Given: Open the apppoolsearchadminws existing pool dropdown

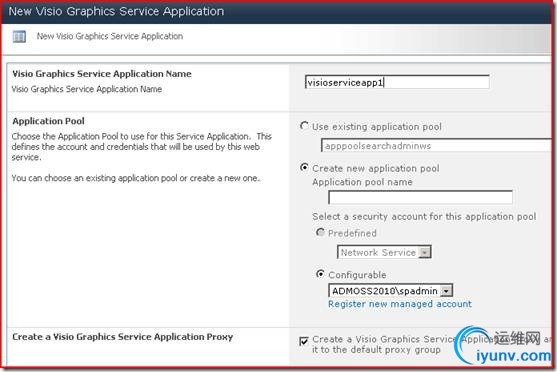Looking at the screenshot, I should 437,146.
